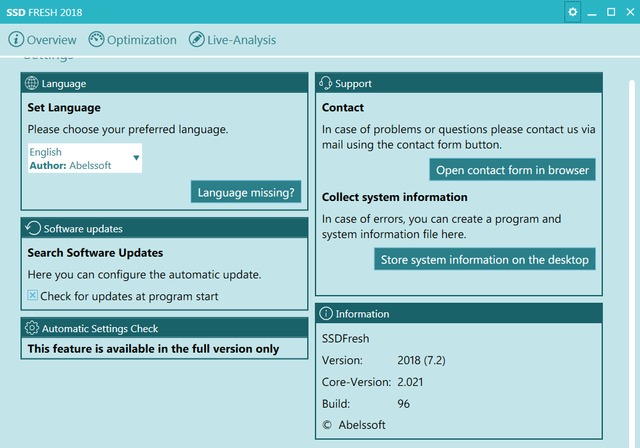Switch to the Optimization tab label
Screen dimensions: 640x448
click(141, 40)
